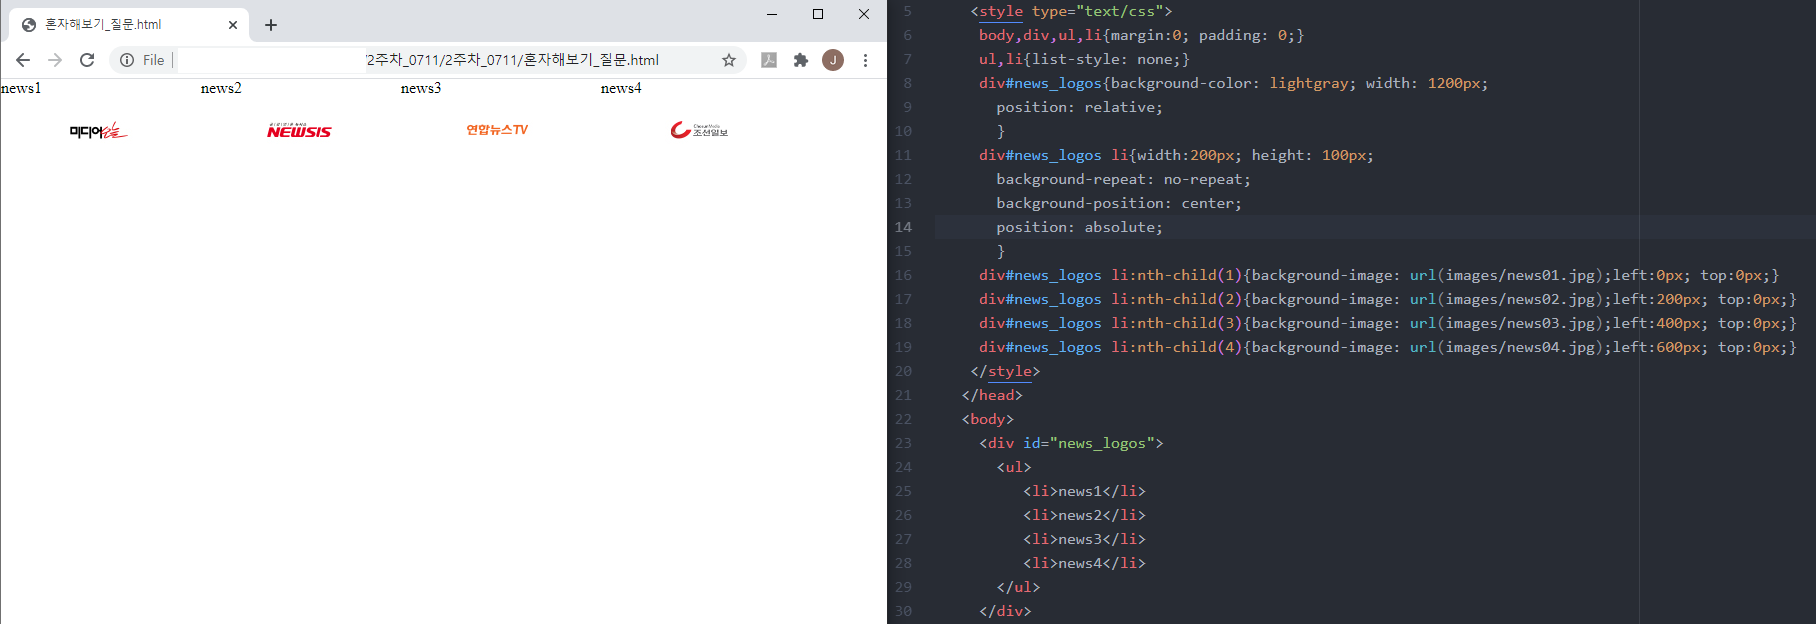Click the news2 text on the page
Viewport: 1816px width, 624px height.
(221, 88)
